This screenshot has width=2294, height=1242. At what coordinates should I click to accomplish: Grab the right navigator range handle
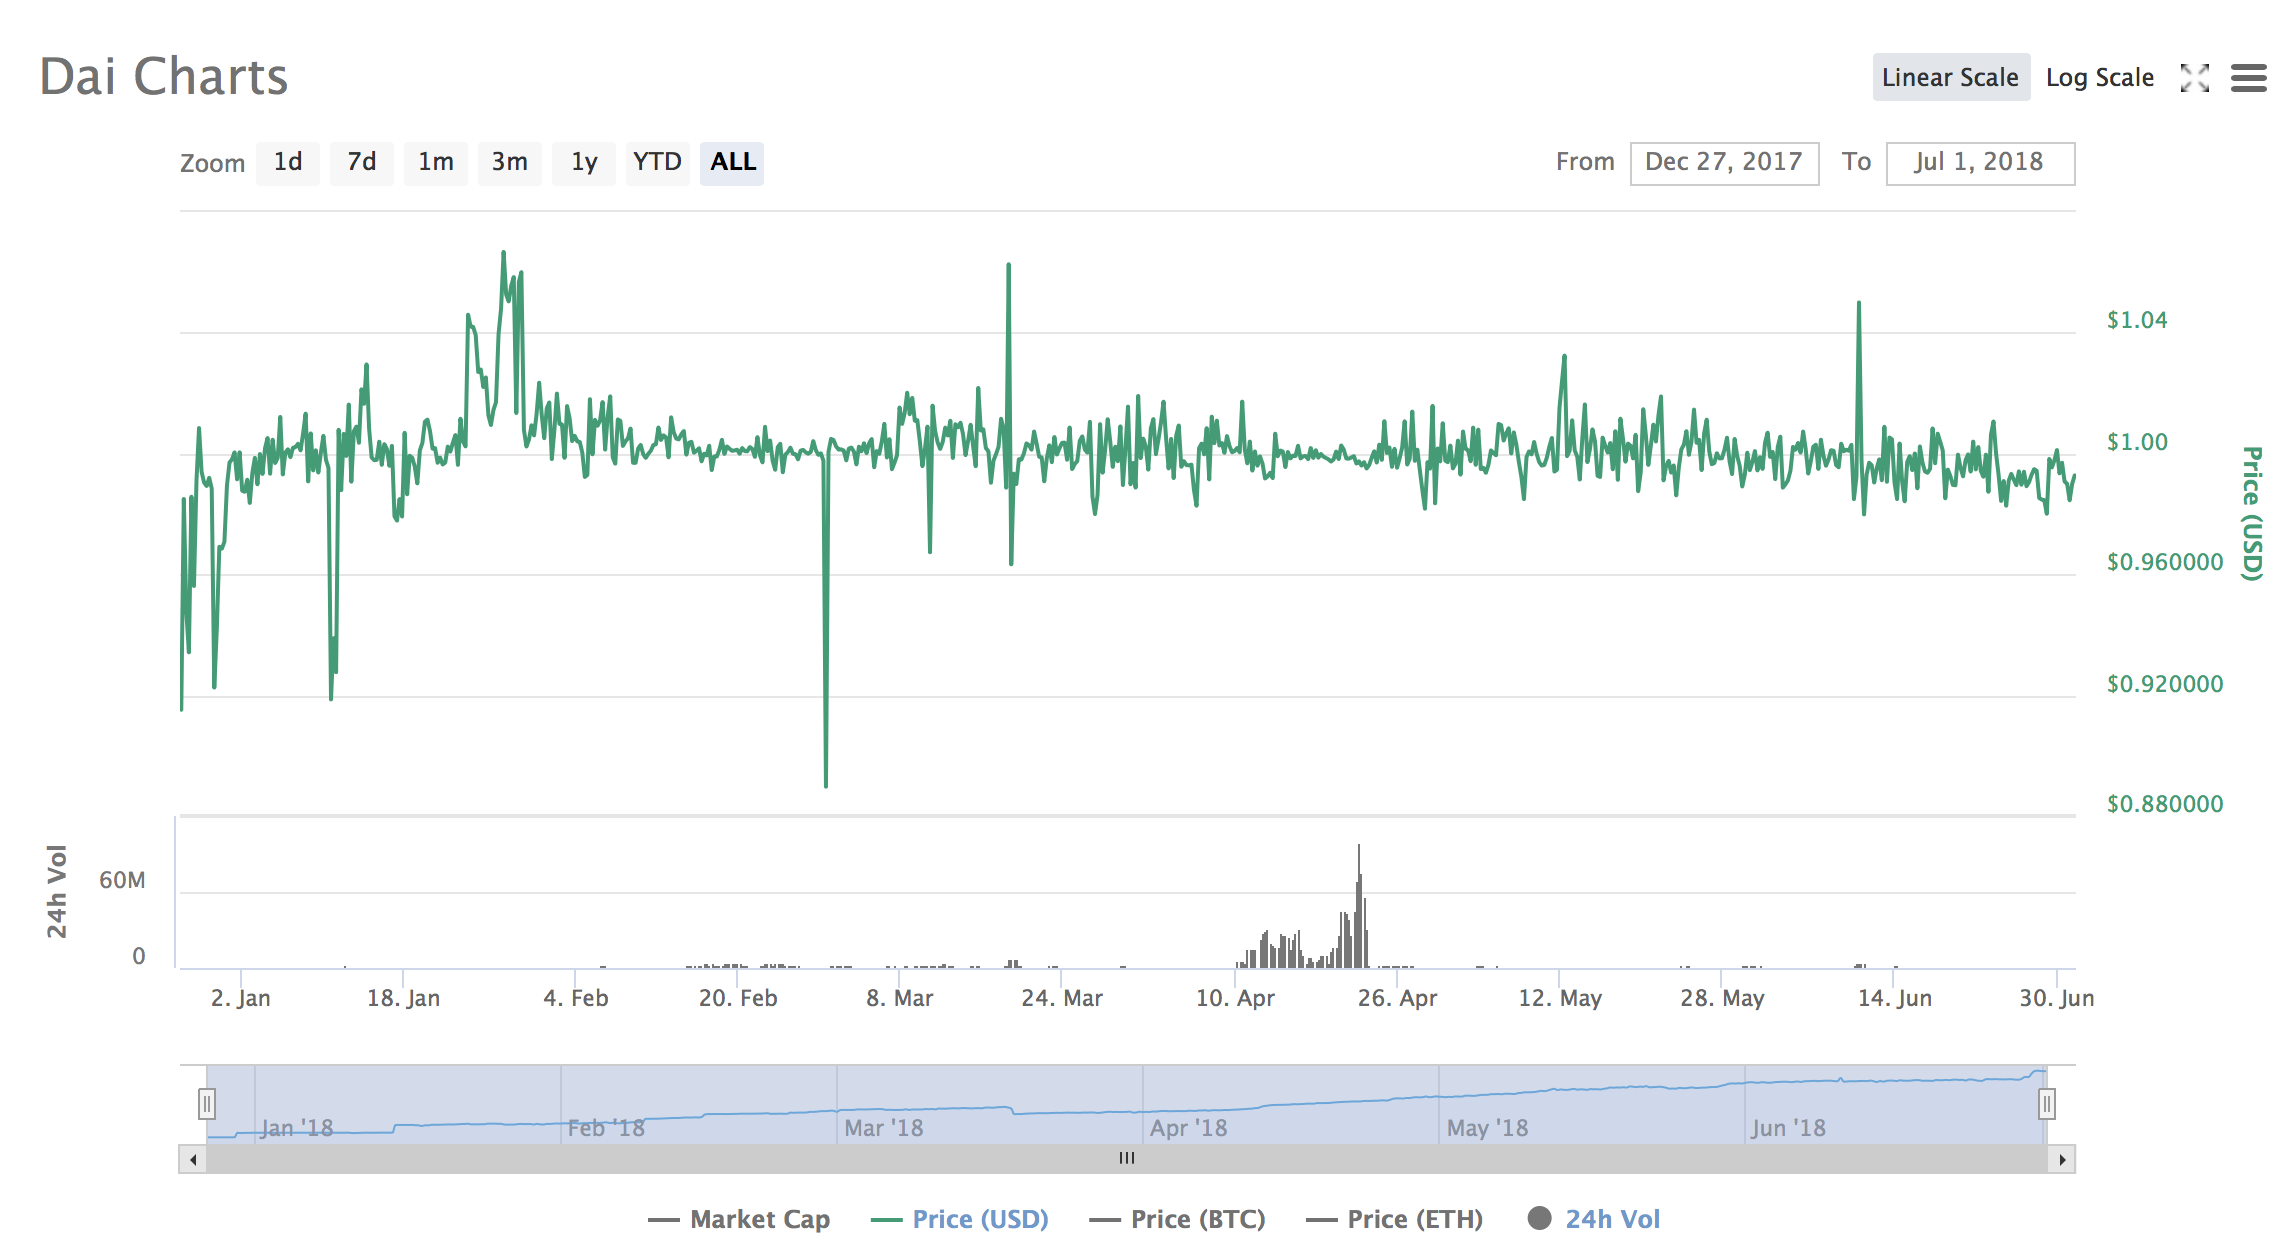(2047, 1104)
